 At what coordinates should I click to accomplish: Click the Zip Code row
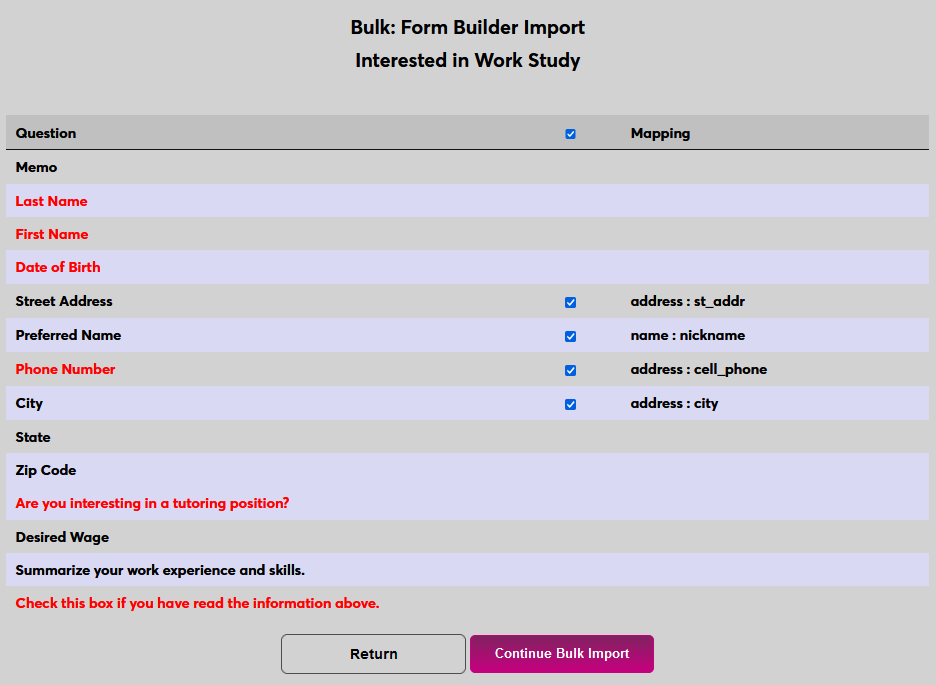(46, 470)
